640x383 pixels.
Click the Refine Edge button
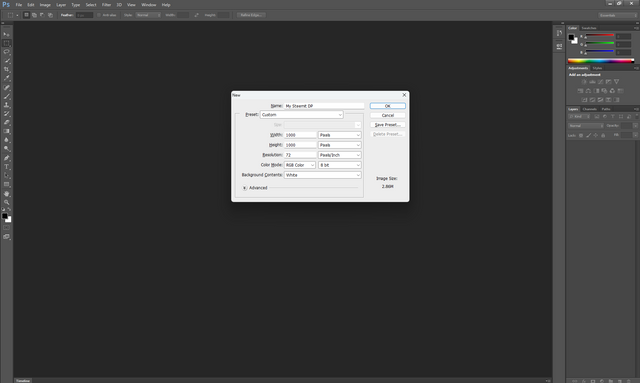click(251, 15)
